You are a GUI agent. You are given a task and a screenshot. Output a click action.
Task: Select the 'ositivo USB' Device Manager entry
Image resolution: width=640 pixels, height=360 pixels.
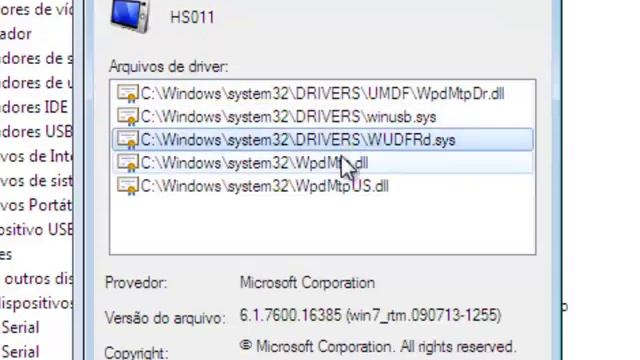(36, 230)
